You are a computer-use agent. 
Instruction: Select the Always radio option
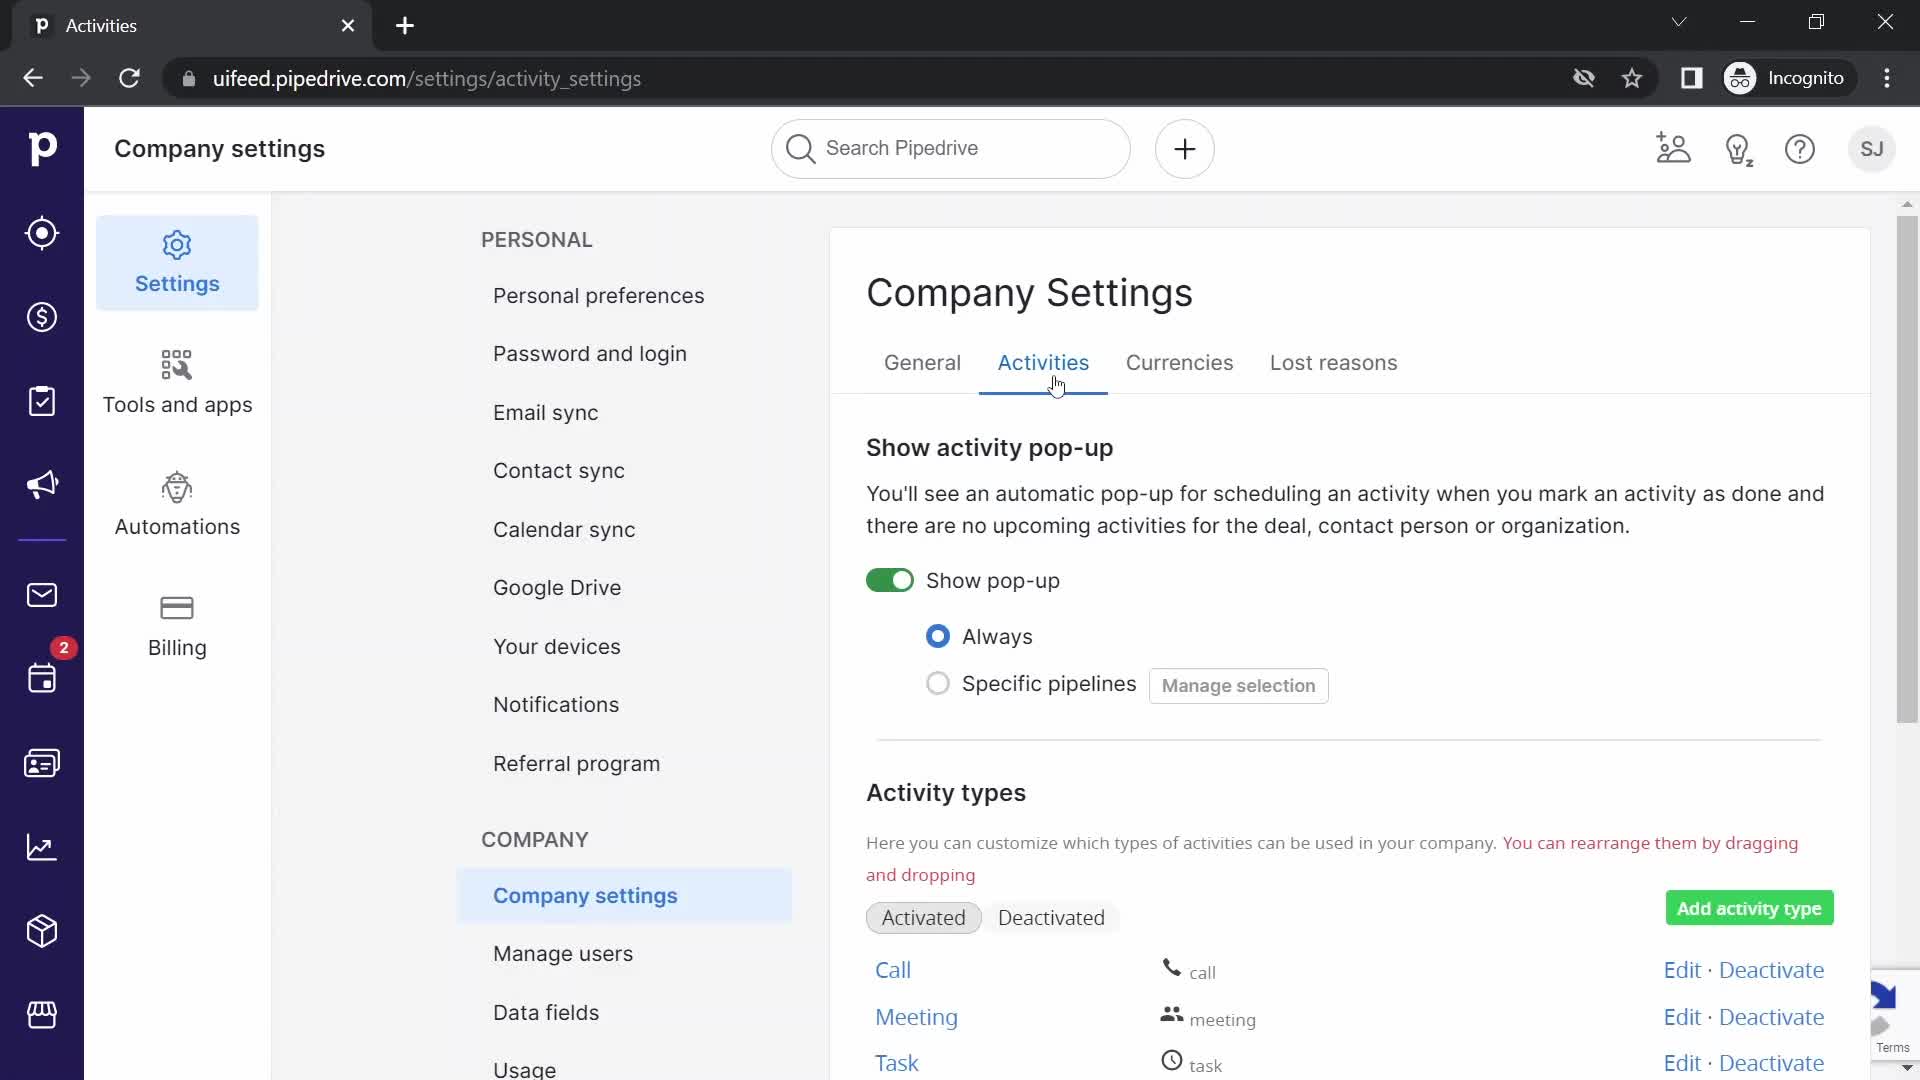[x=938, y=636]
